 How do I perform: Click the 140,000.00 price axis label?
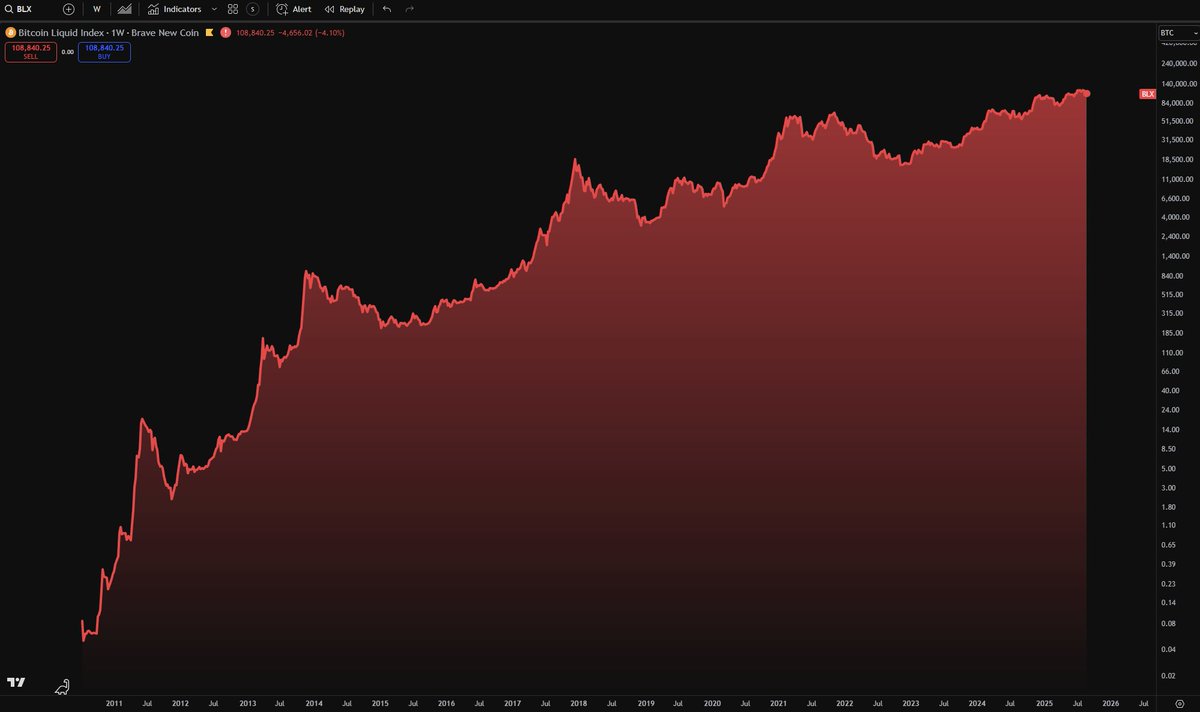tap(1177, 84)
